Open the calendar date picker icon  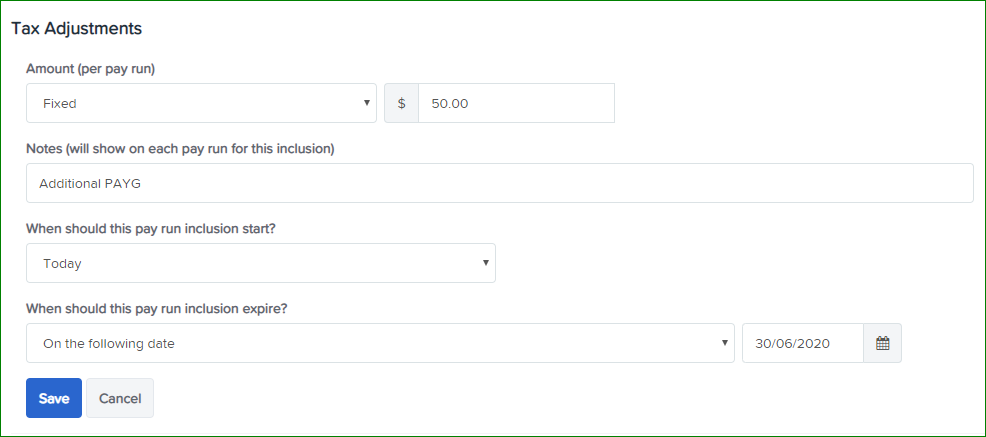point(882,343)
